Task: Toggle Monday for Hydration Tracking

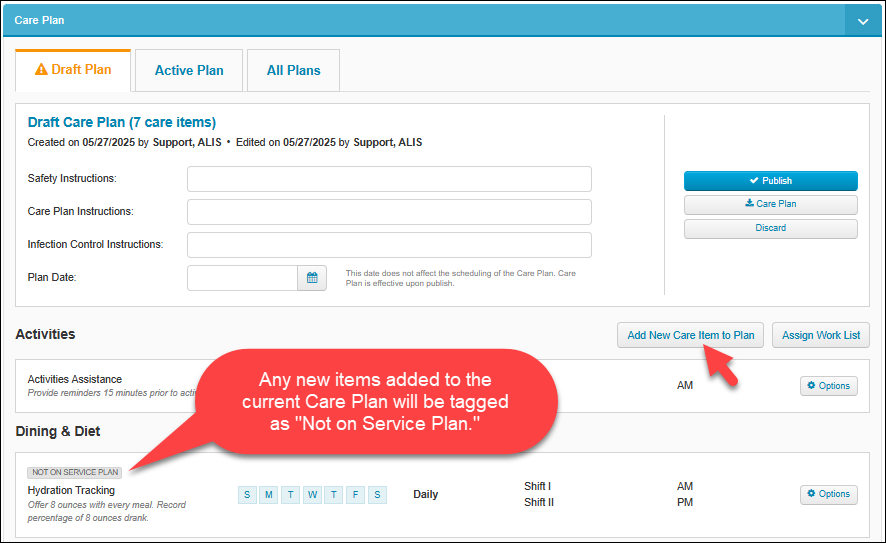Action: [268, 495]
